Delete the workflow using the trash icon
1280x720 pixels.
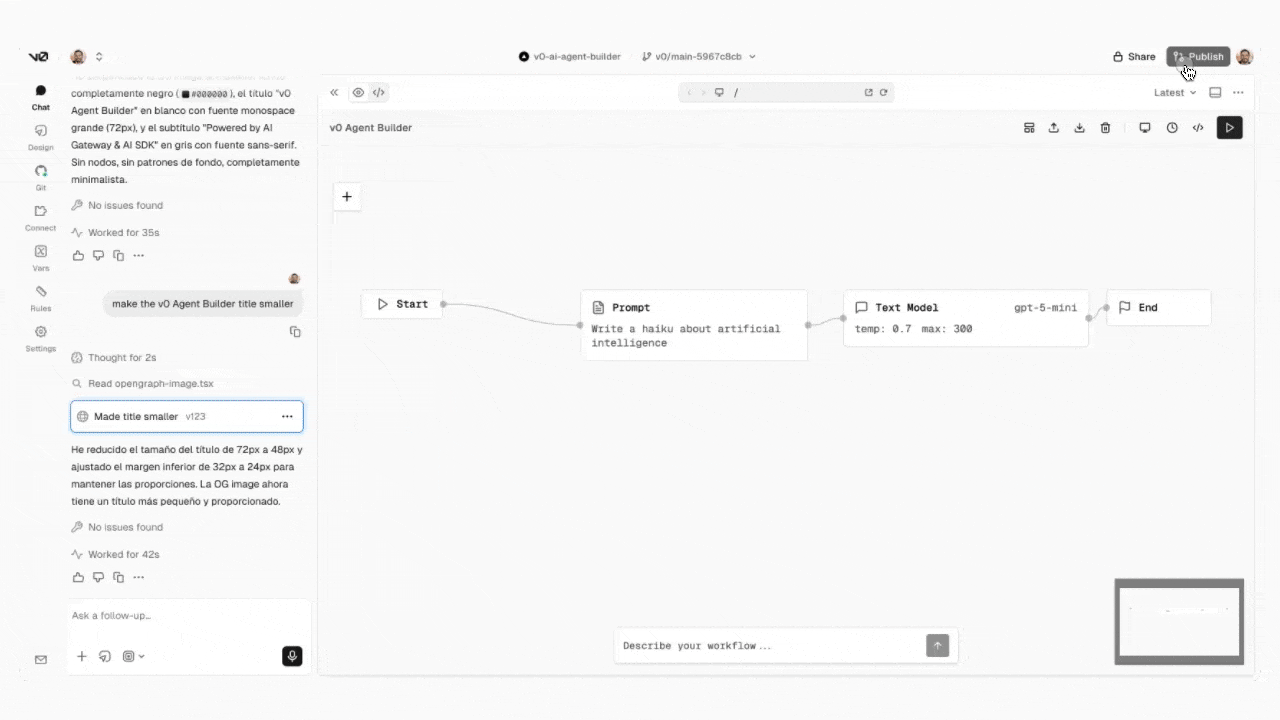1105,127
